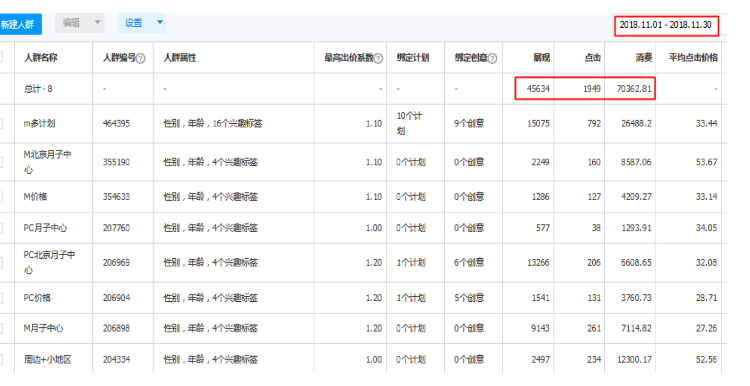This screenshot has height=386, width=750.
Task: Click the 1.10 bid coefficient for m多计划
Action: click(374, 123)
